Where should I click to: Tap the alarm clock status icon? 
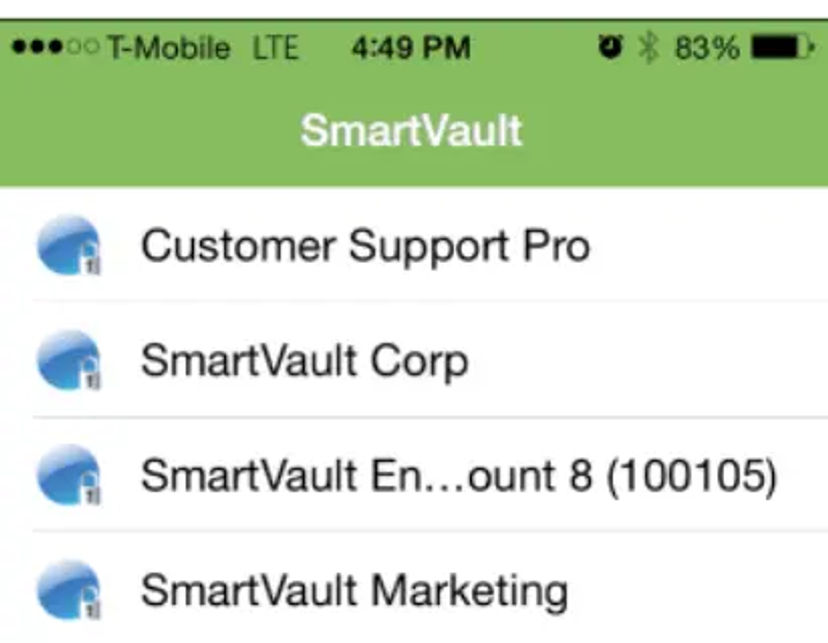coord(610,47)
